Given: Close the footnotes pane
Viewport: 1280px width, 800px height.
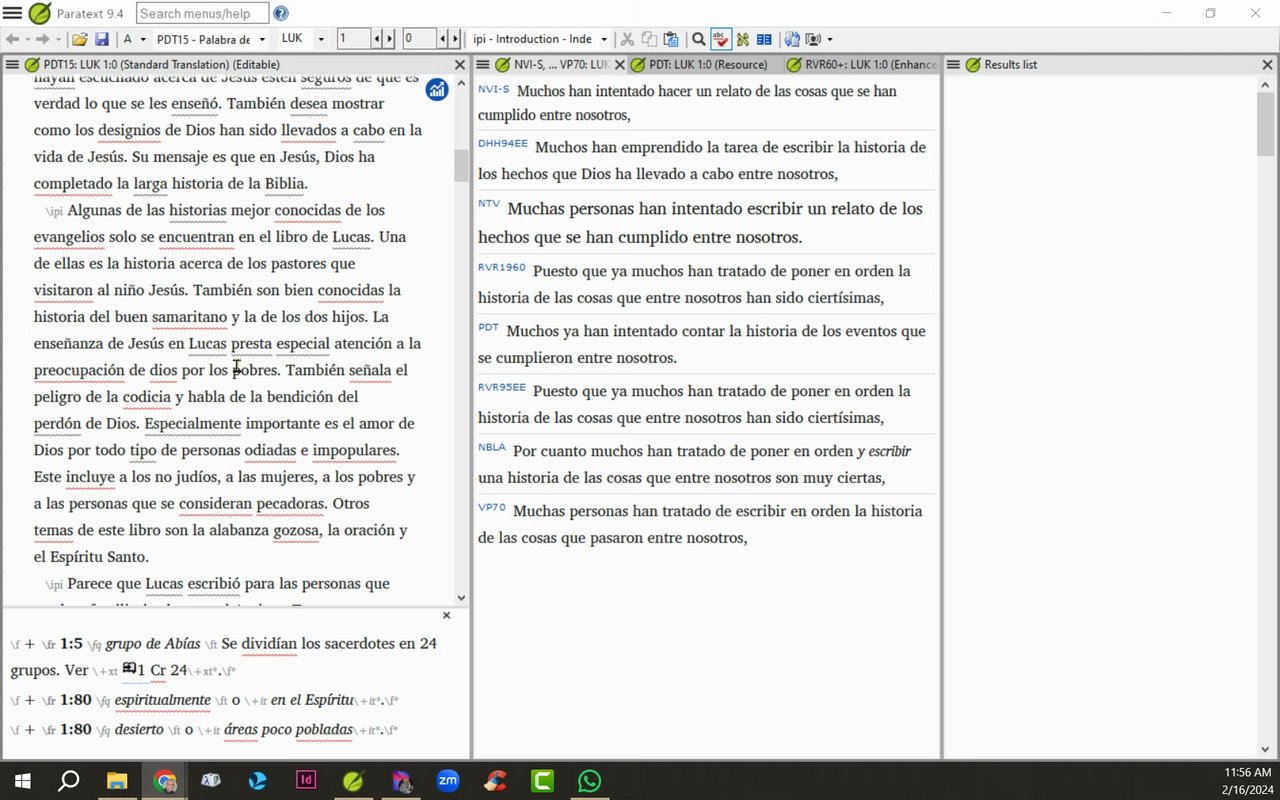Looking at the screenshot, I should [446, 615].
